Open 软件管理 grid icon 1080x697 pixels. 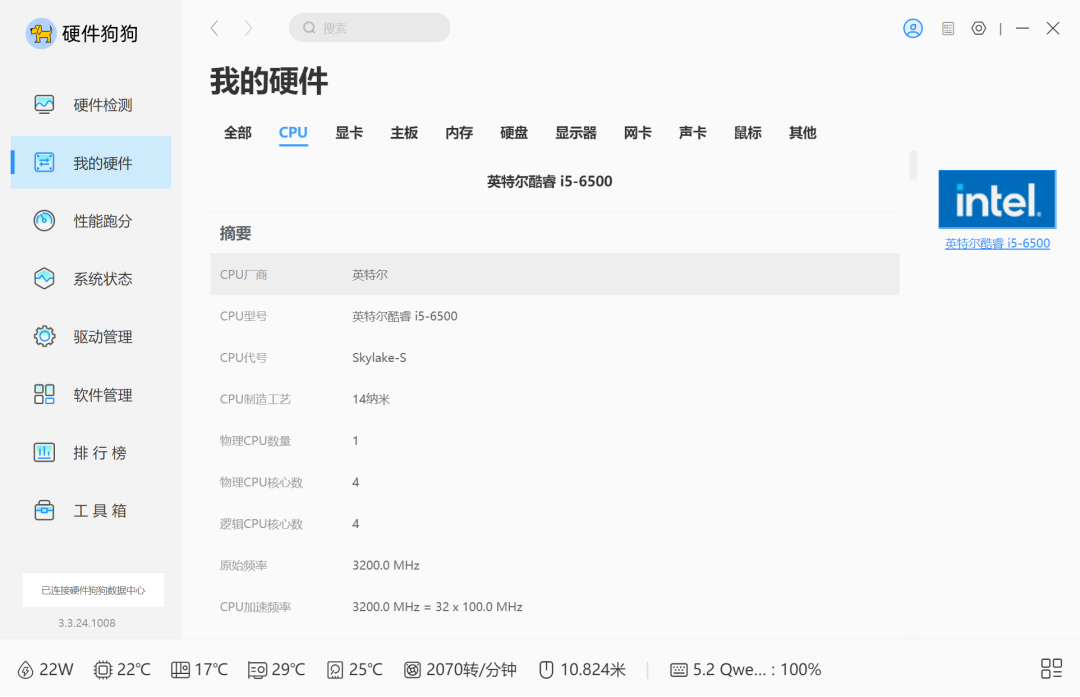[44, 394]
